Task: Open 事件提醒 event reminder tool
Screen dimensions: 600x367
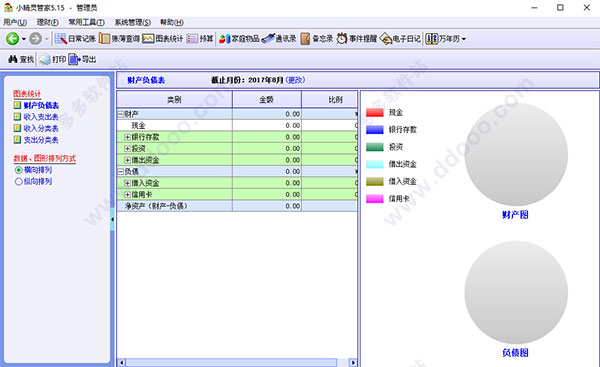Action: point(357,39)
